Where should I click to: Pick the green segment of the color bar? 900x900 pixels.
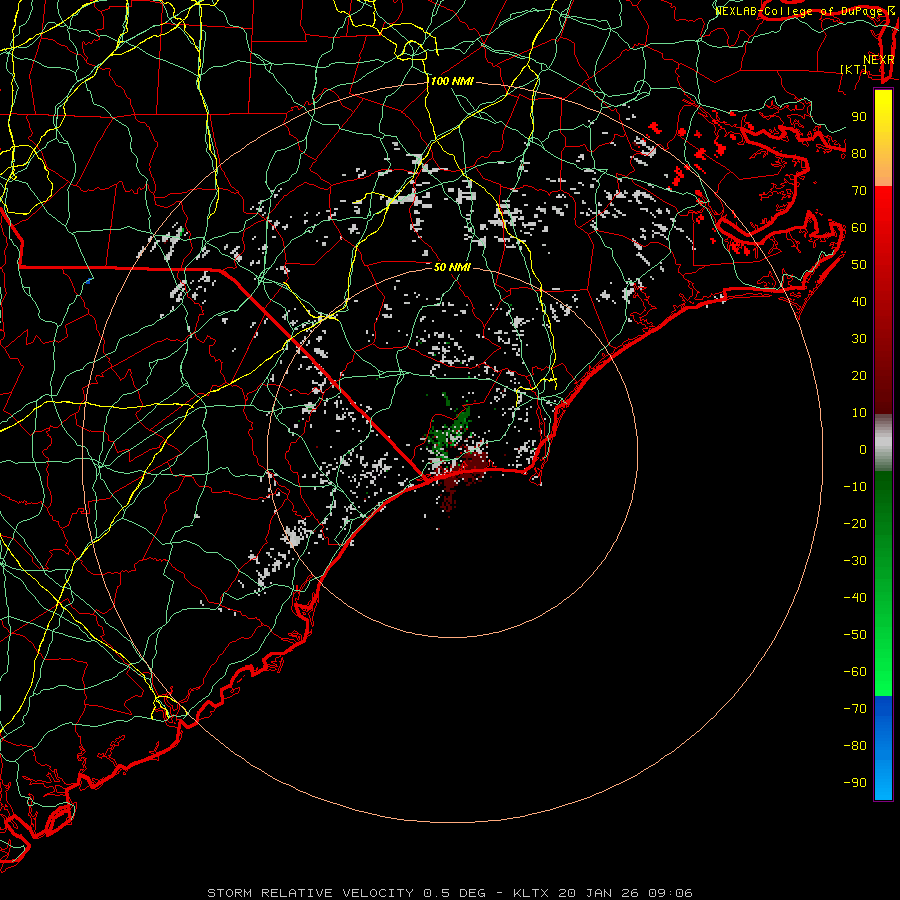(x=883, y=583)
